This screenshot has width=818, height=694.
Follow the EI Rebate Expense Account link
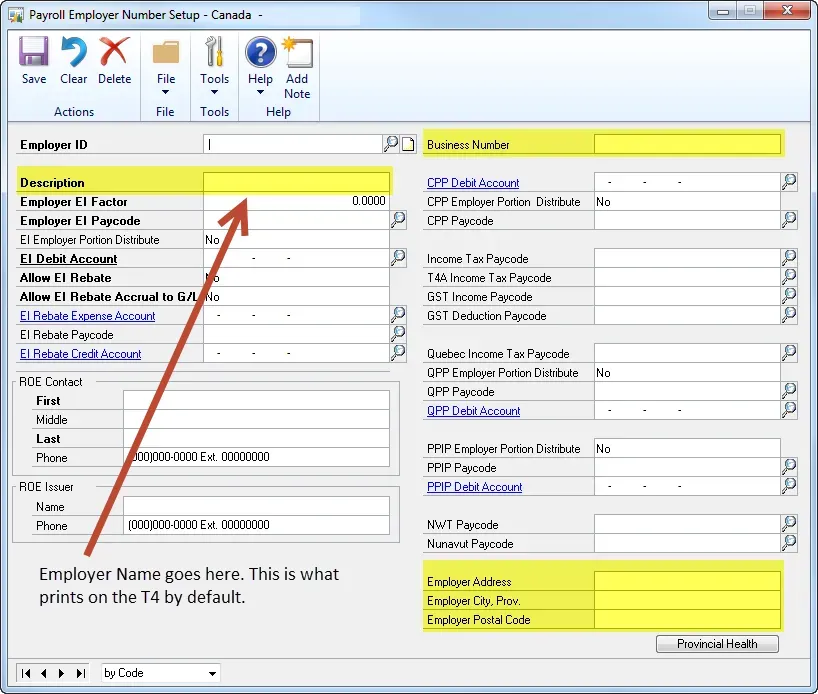(87, 316)
